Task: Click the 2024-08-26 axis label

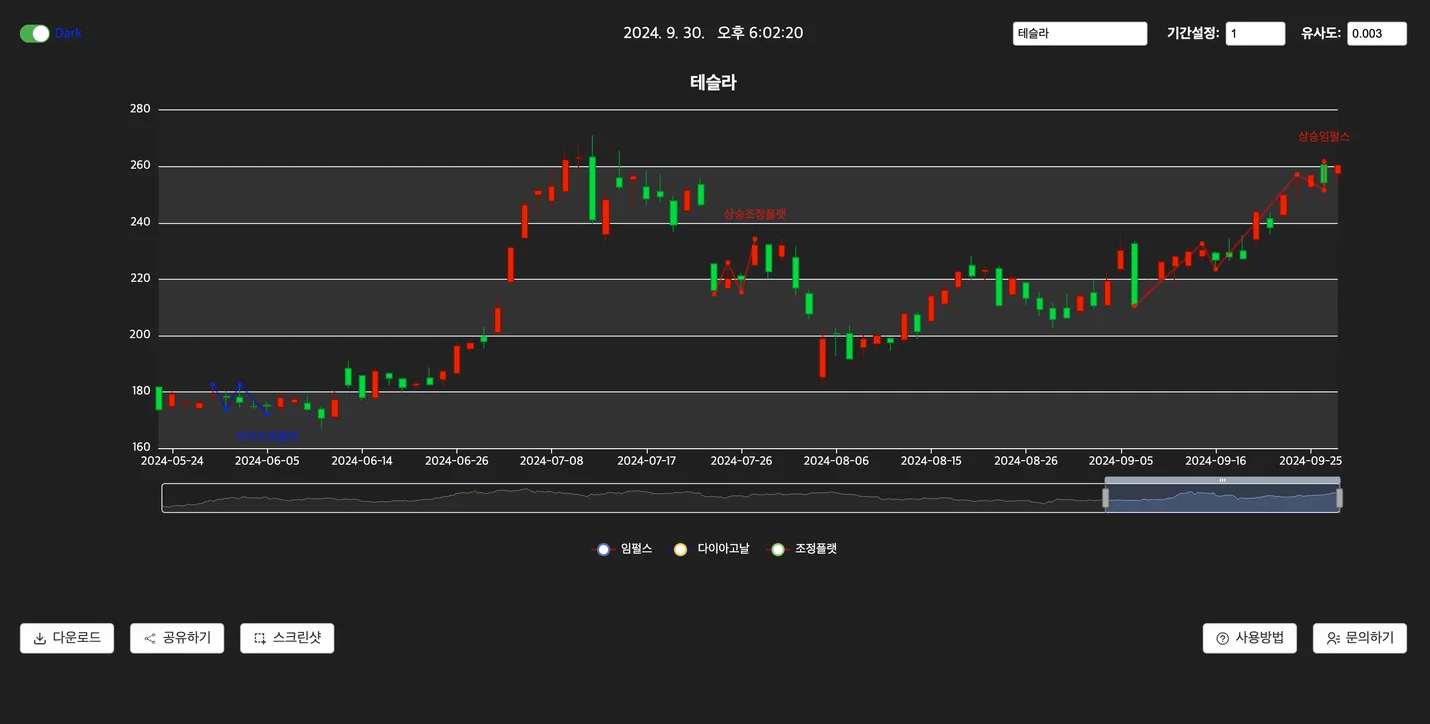Action: [1026, 461]
